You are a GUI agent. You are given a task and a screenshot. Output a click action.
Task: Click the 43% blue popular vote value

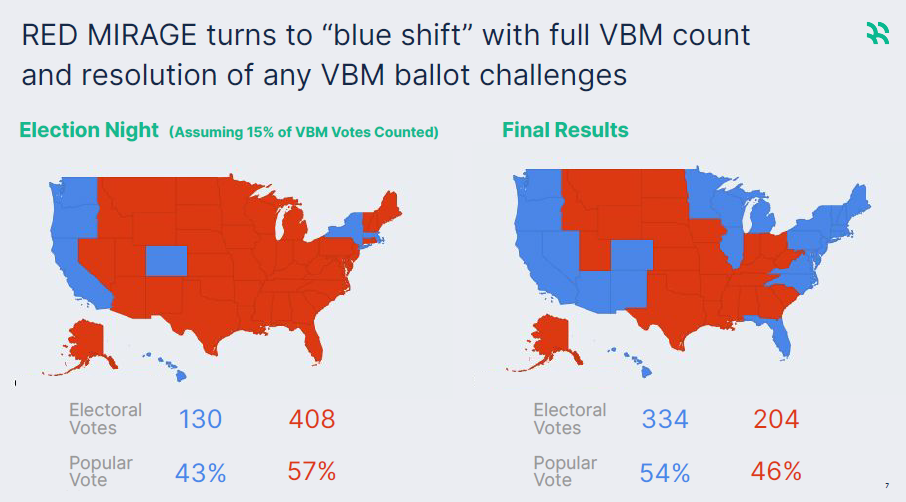tap(200, 471)
